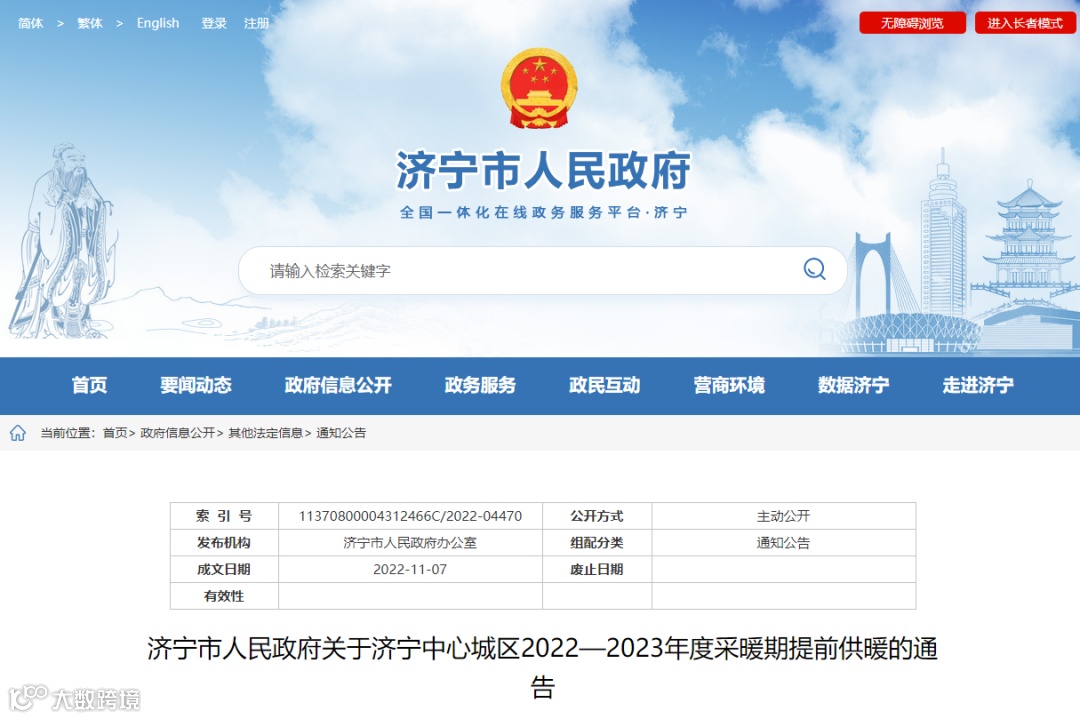The image size is (1080, 719).
Task: Switch language to 繁体
Action: [x=90, y=23]
